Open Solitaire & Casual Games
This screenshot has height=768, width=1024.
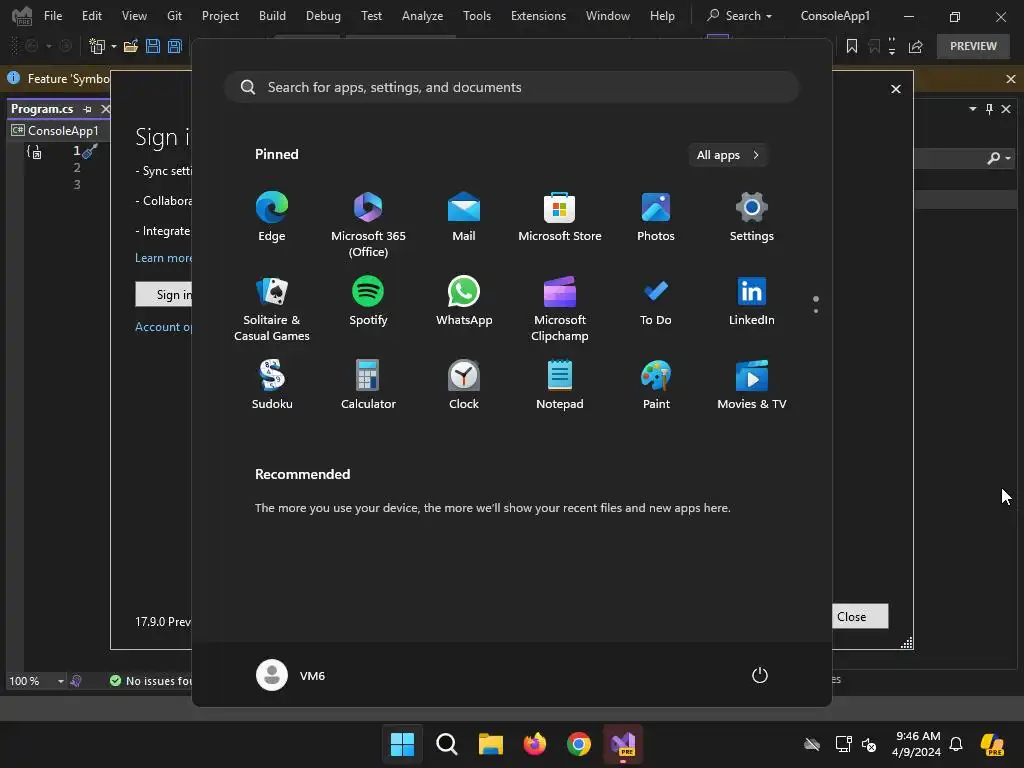[272, 308]
